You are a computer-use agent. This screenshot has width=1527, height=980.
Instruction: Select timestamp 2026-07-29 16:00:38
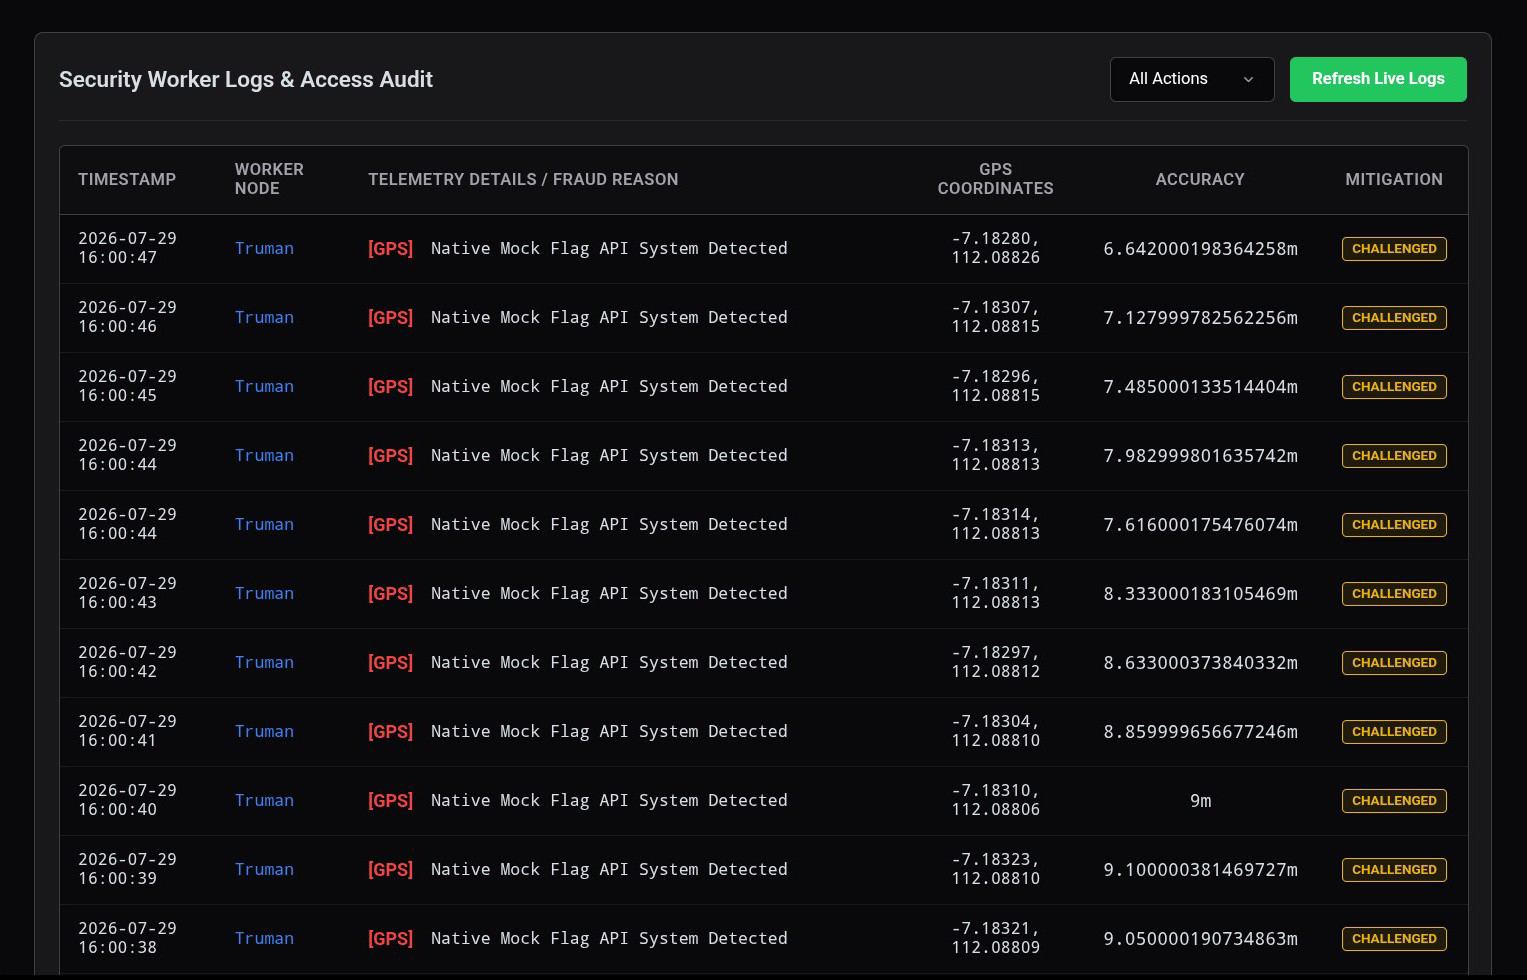click(127, 938)
